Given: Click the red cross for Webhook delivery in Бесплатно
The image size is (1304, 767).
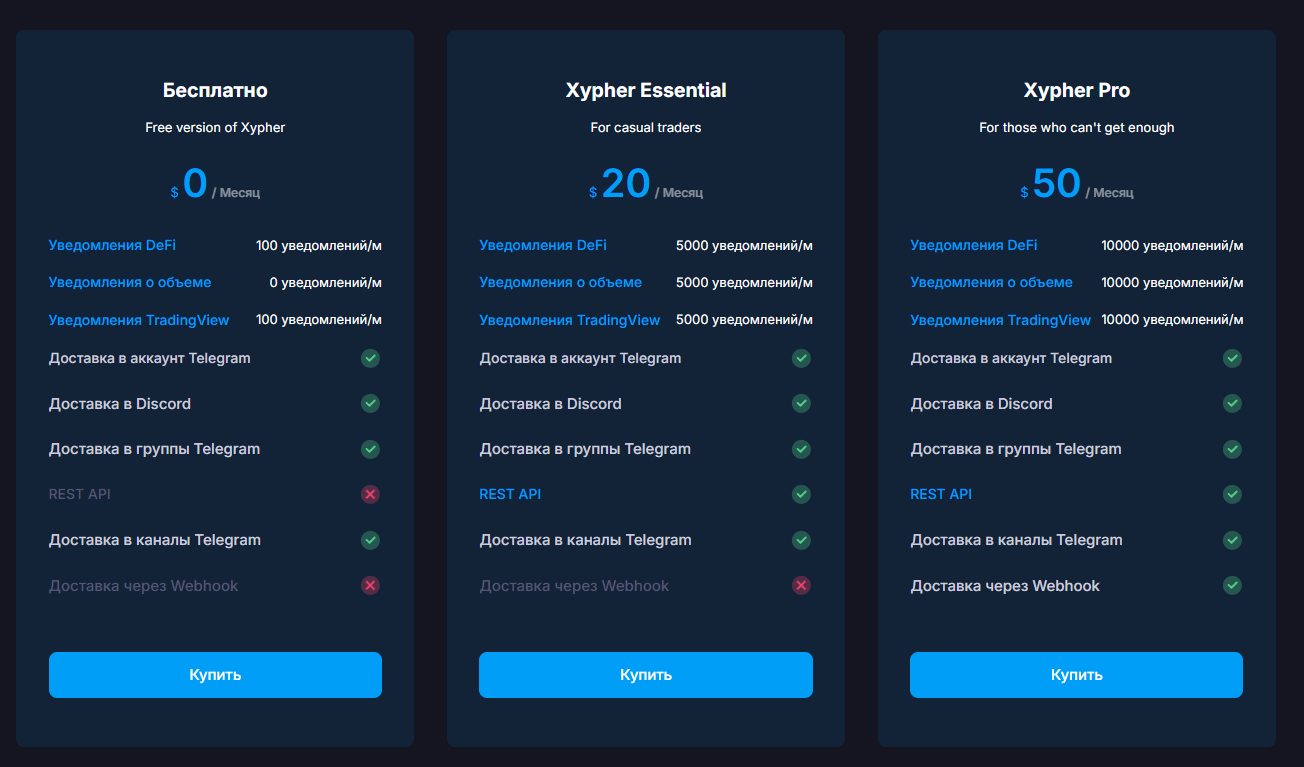Looking at the screenshot, I should pos(371,585).
